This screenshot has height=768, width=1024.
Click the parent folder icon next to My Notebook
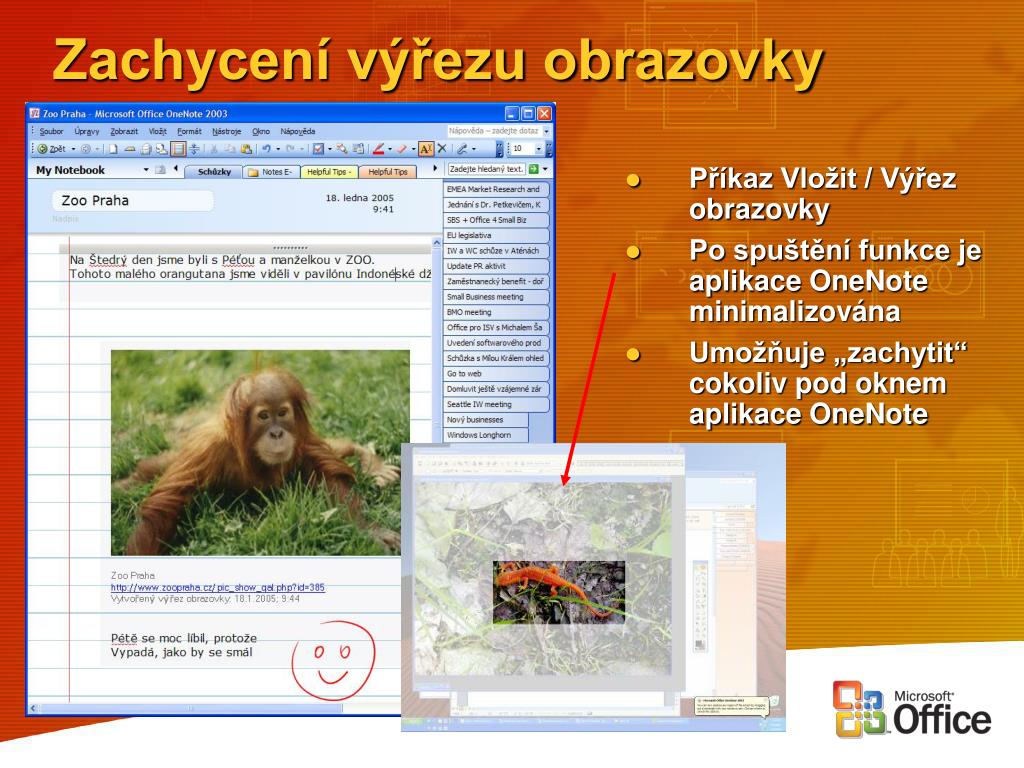(x=160, y=170)
